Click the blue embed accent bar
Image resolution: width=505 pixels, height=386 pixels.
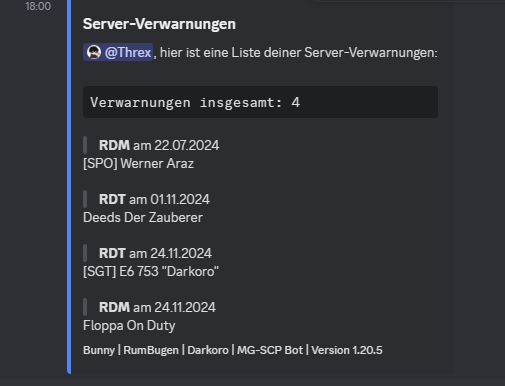point(69,187)
